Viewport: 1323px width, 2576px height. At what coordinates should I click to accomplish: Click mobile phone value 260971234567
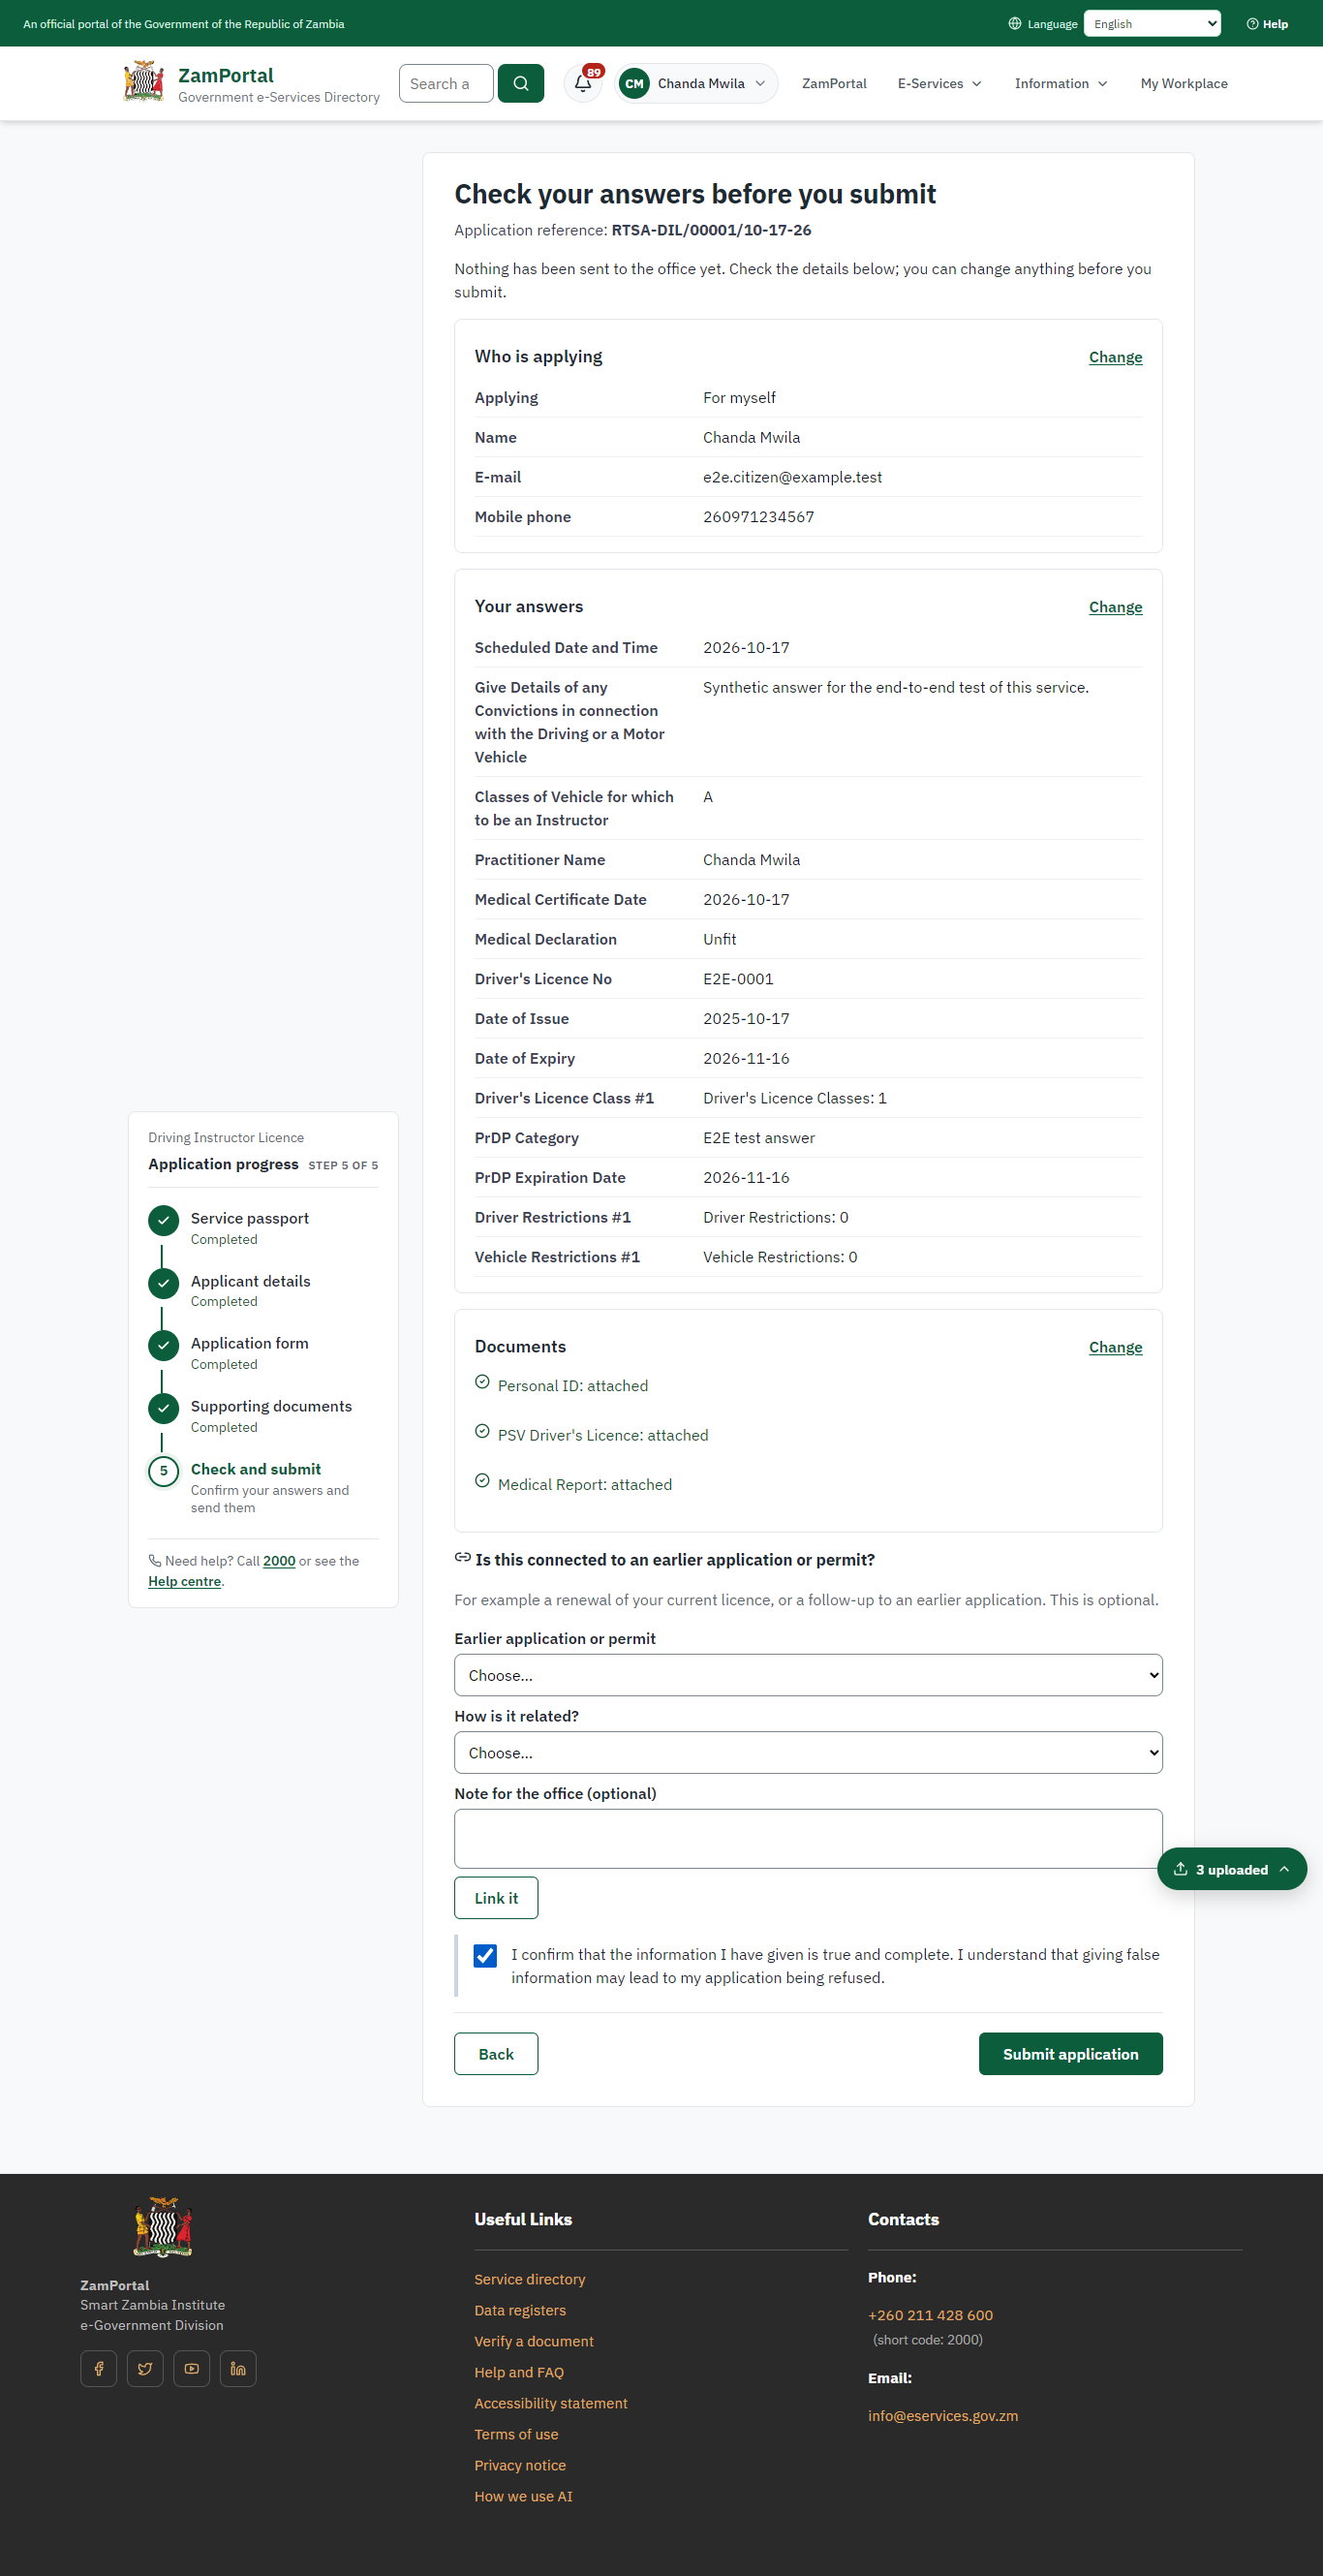point(758,517)
